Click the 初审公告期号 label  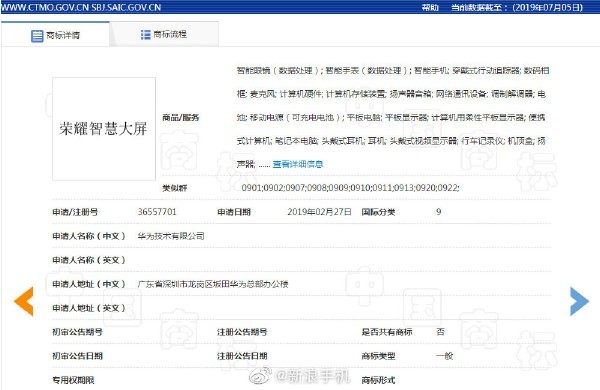(77, 332)
